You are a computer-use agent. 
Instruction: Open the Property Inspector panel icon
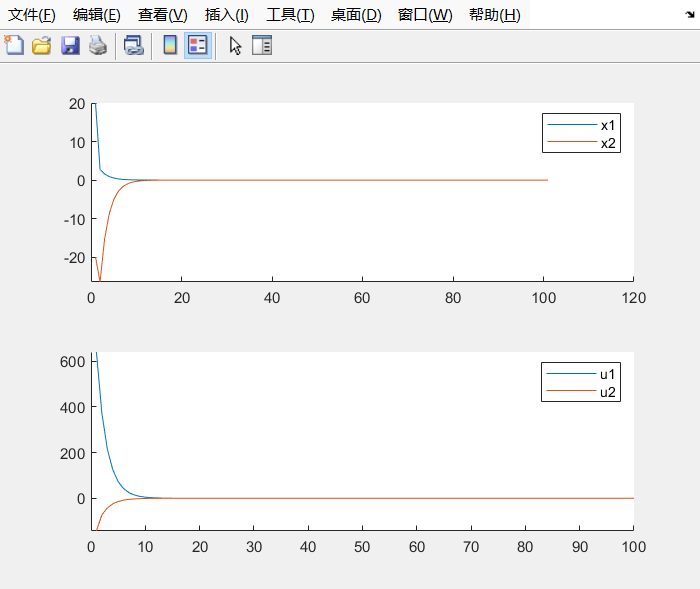pyautogui.click(x=262, y=45)
